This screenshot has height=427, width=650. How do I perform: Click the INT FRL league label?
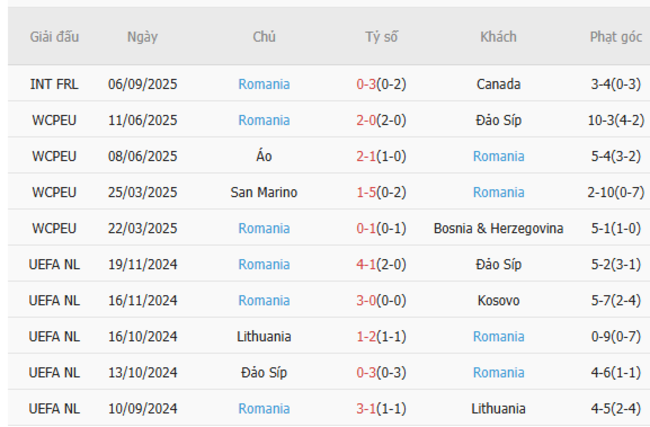tap(54, 84)
